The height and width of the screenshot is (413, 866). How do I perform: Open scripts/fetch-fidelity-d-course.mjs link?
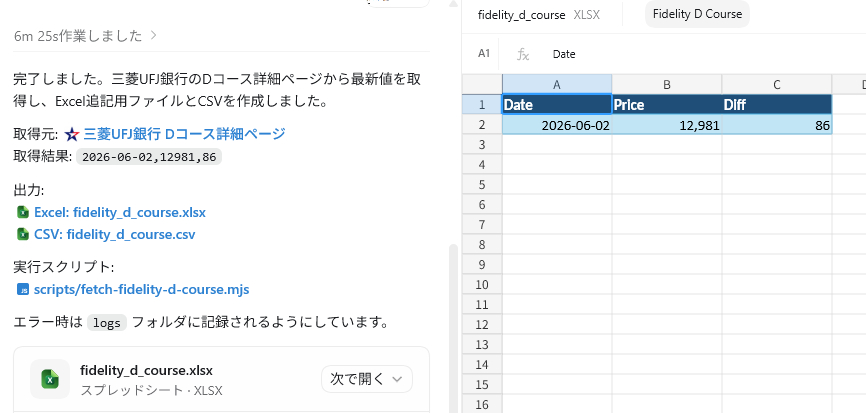[x=141, y=289]
